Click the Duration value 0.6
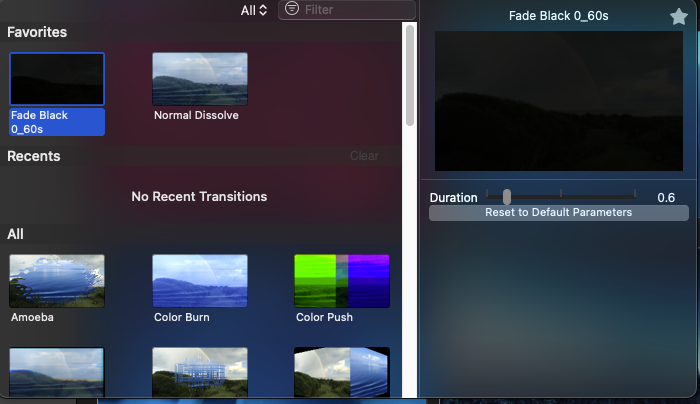Screen dimensions: 700x404 666,198
